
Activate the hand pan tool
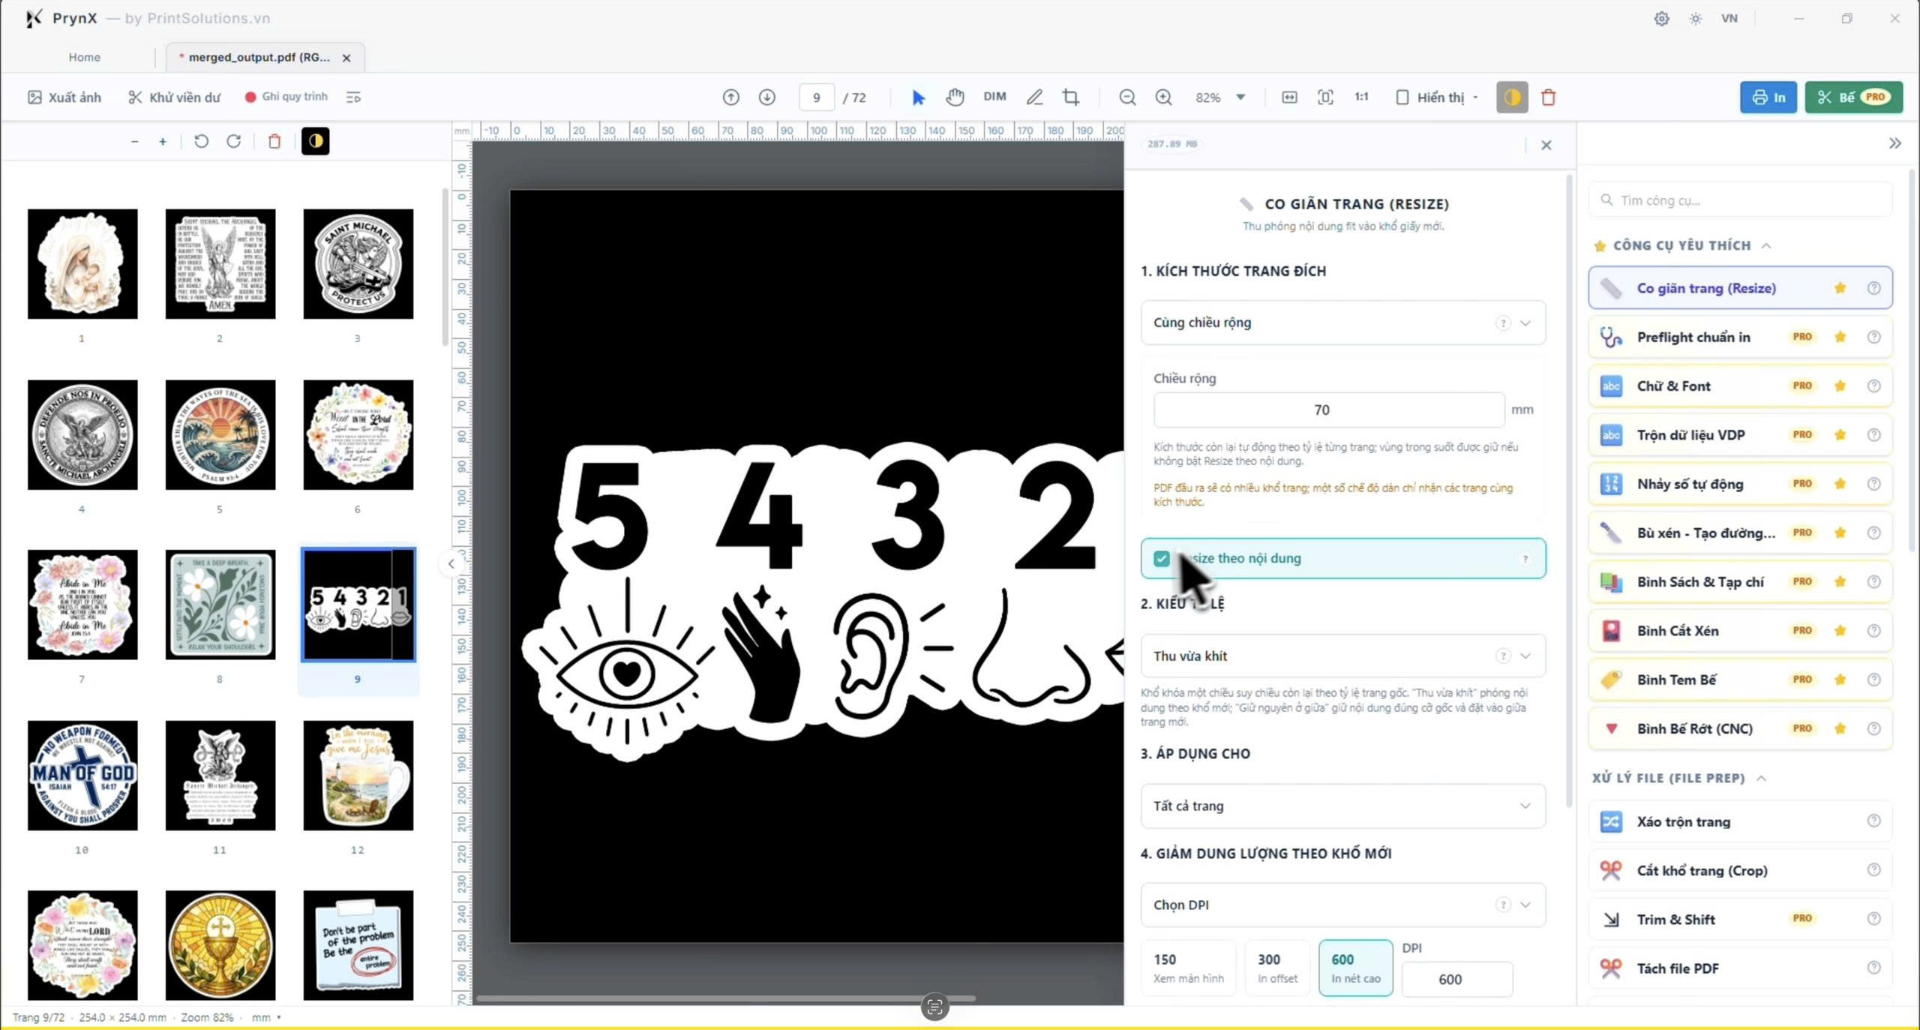(955, 97)
